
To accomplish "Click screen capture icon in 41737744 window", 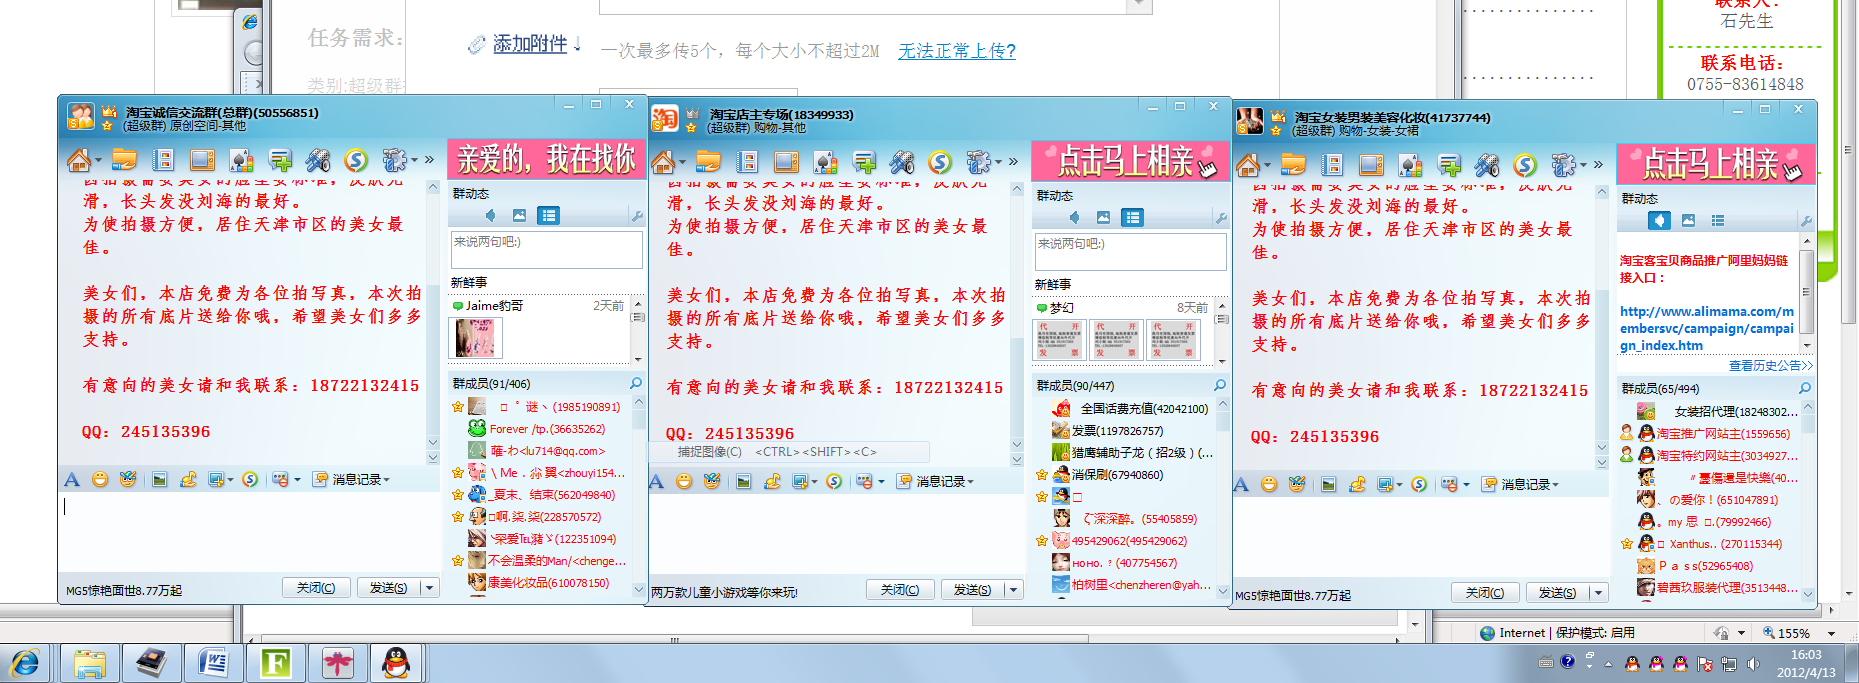I will tap(1385, 485).
